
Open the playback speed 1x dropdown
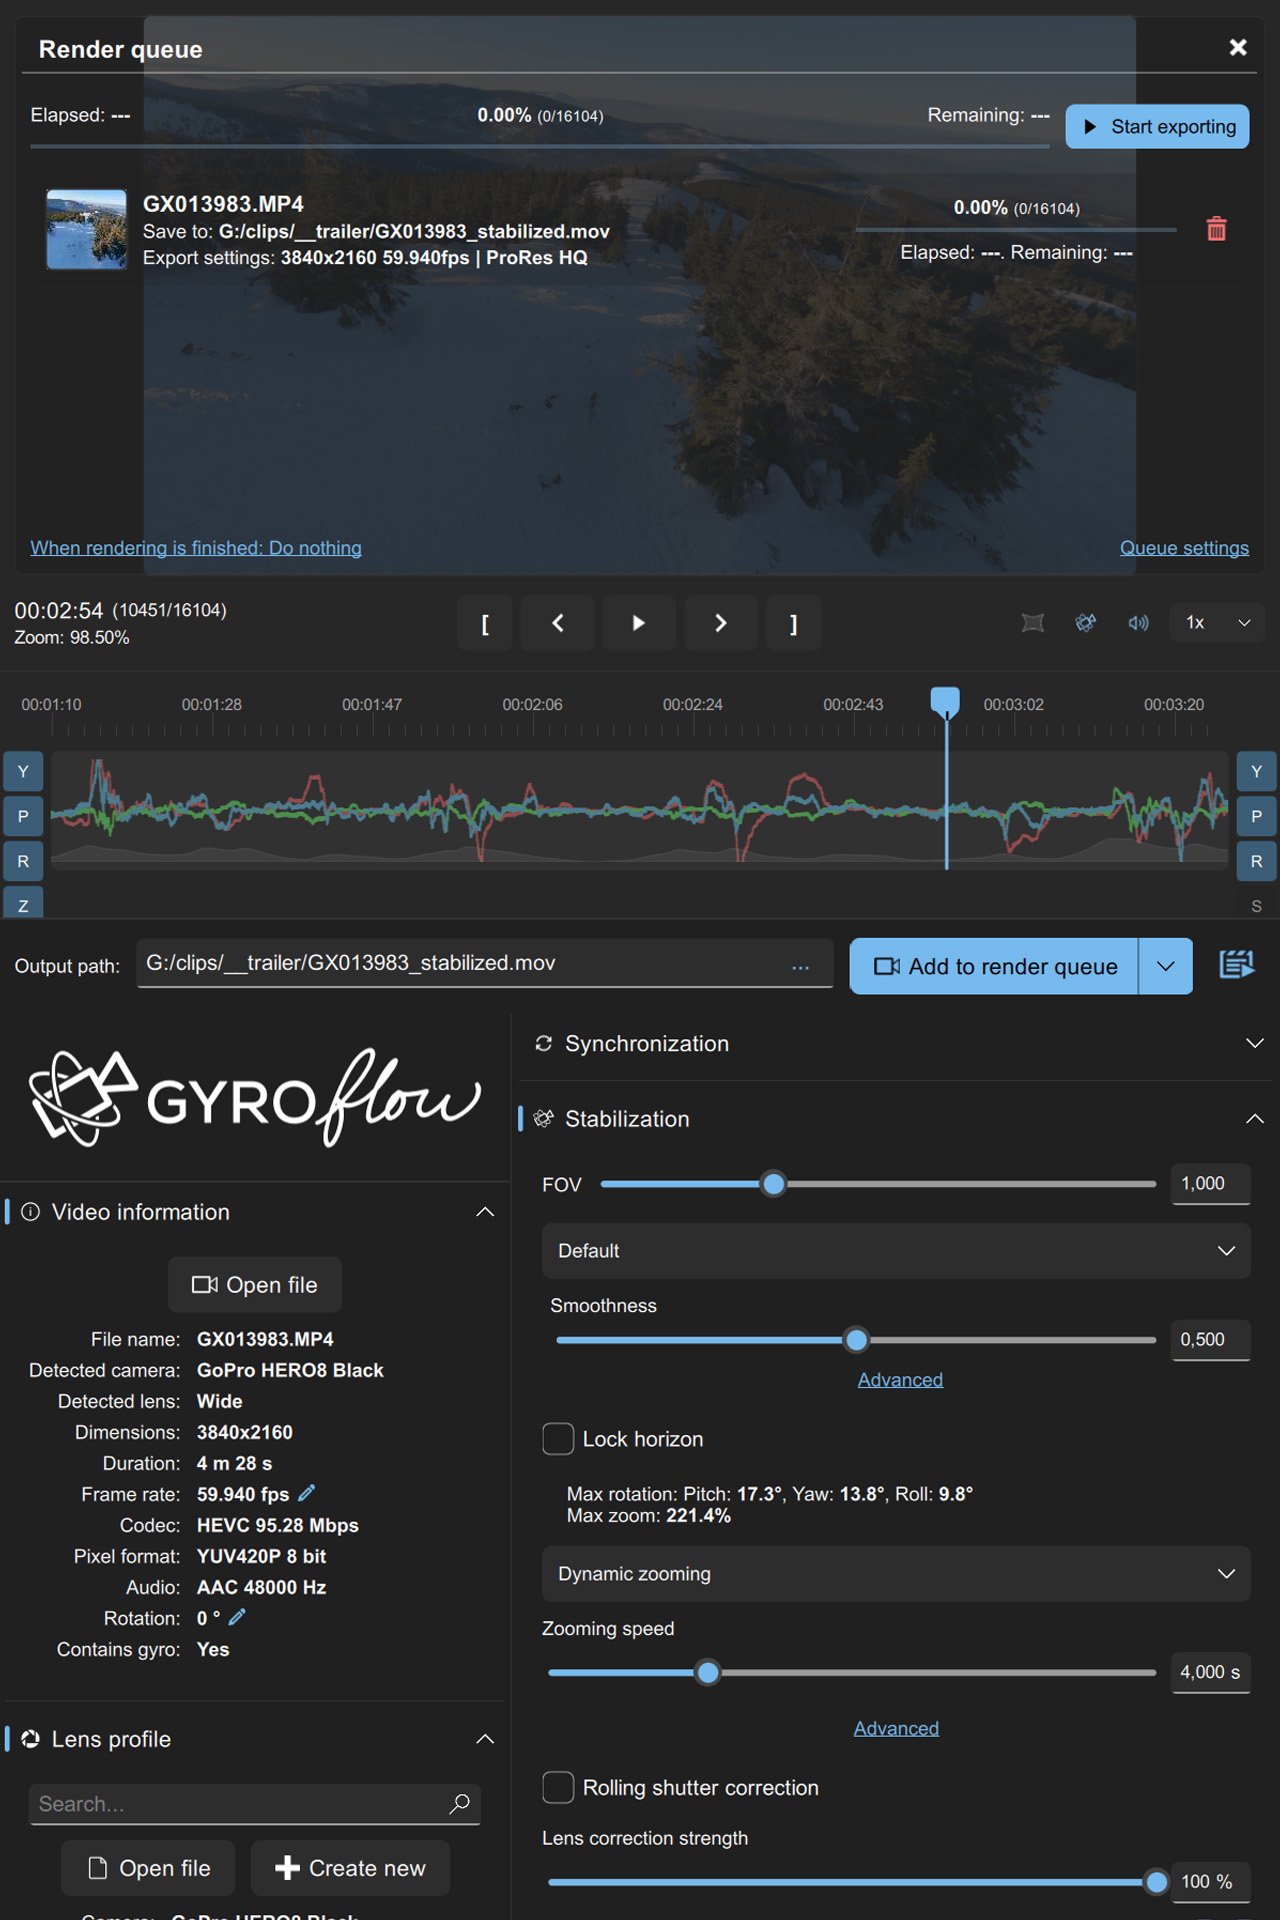[1217, 623]
